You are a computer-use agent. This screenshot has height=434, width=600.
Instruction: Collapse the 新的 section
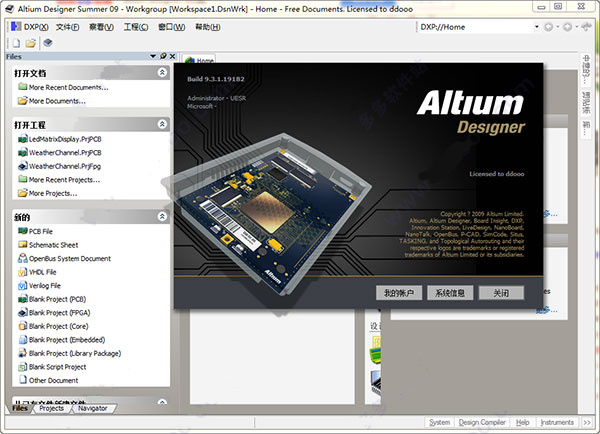coord(162,217)
